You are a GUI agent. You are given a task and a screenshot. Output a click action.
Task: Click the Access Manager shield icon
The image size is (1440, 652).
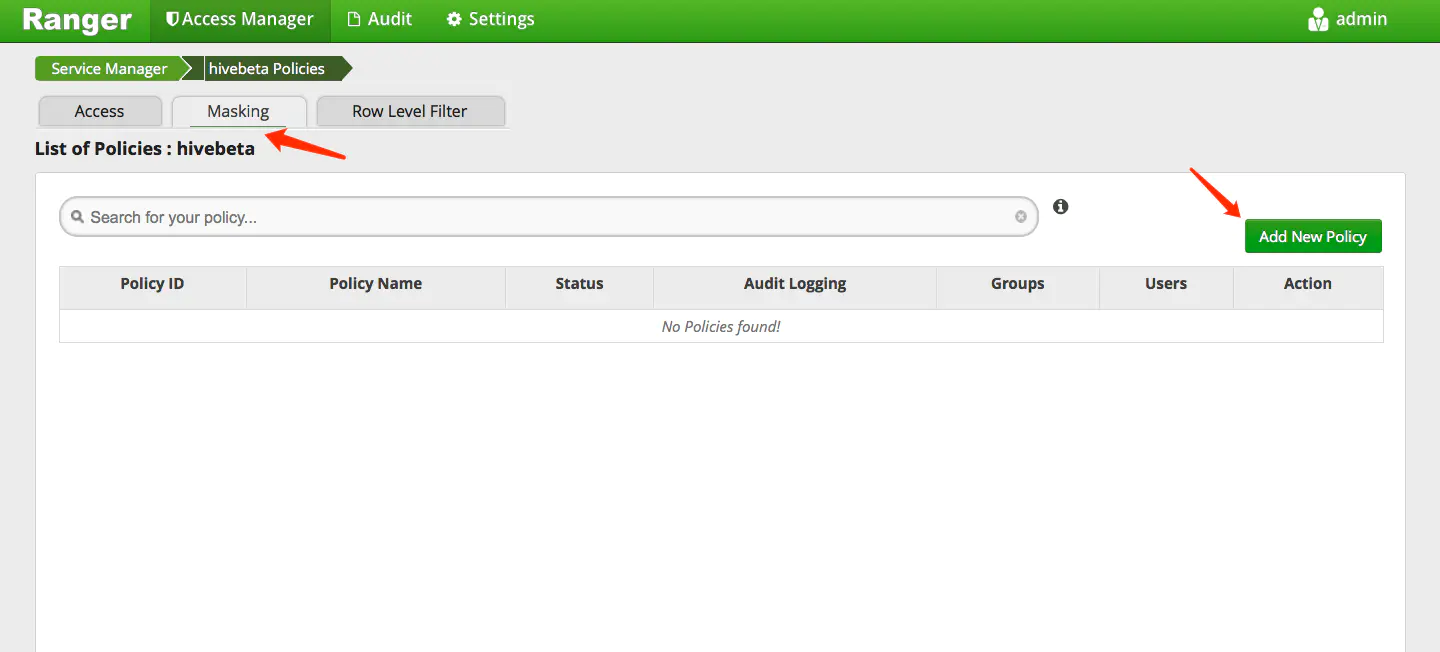(172, 20)
